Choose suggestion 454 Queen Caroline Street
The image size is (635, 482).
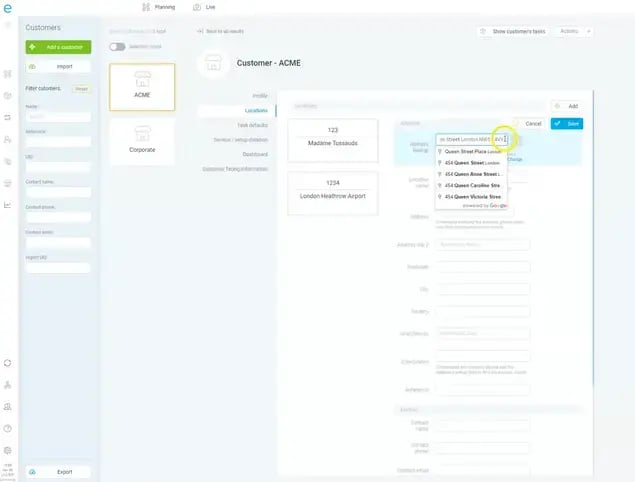(472, 186)
